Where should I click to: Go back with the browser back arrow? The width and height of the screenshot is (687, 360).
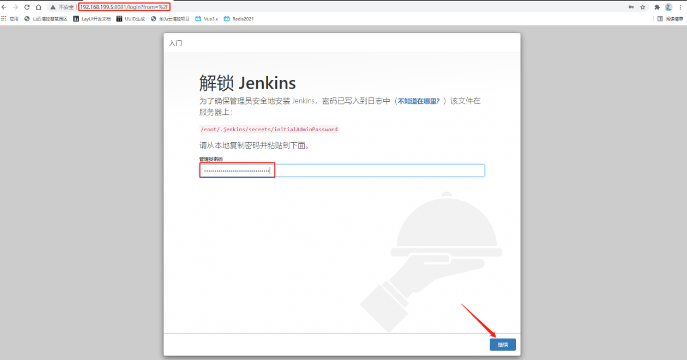tap(4, 7)
